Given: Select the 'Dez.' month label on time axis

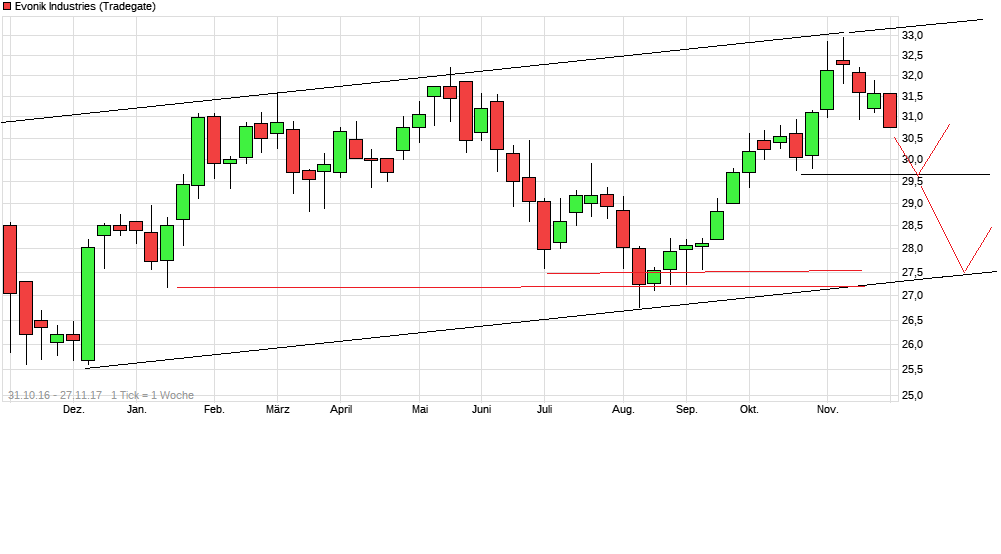Looking at the screenshot, I should coord(73,409).
